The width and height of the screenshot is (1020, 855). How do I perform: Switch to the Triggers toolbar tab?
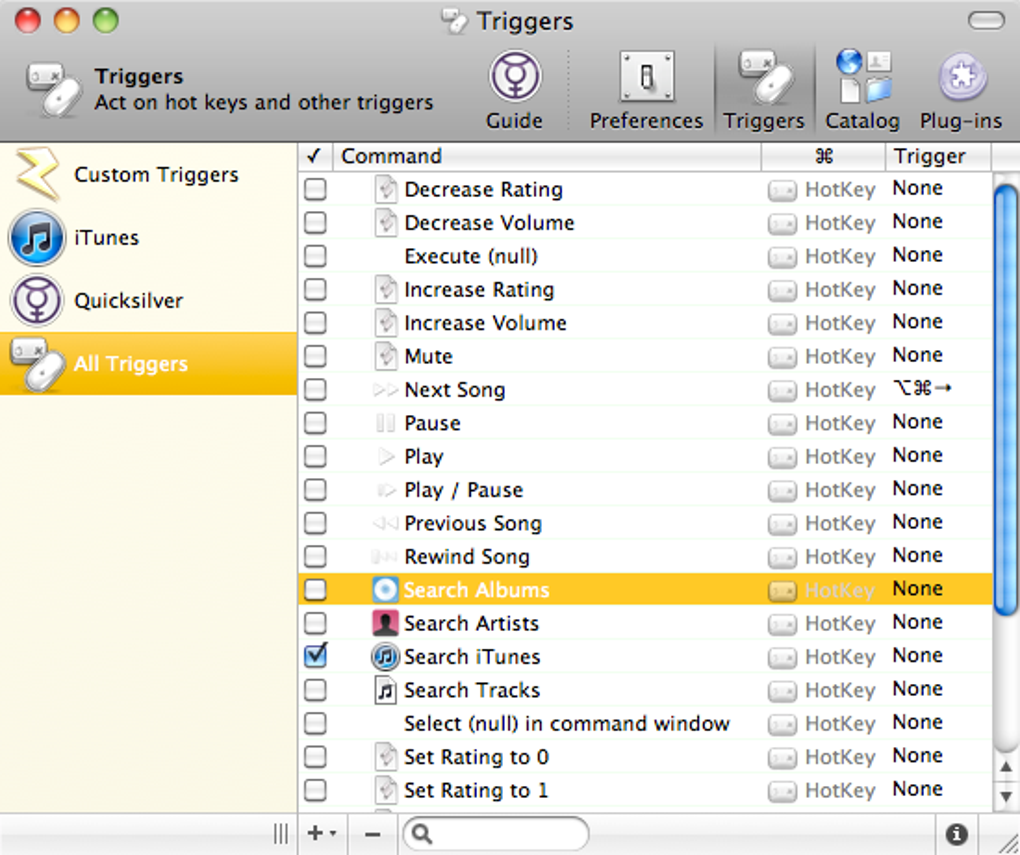tap(764, 90)
